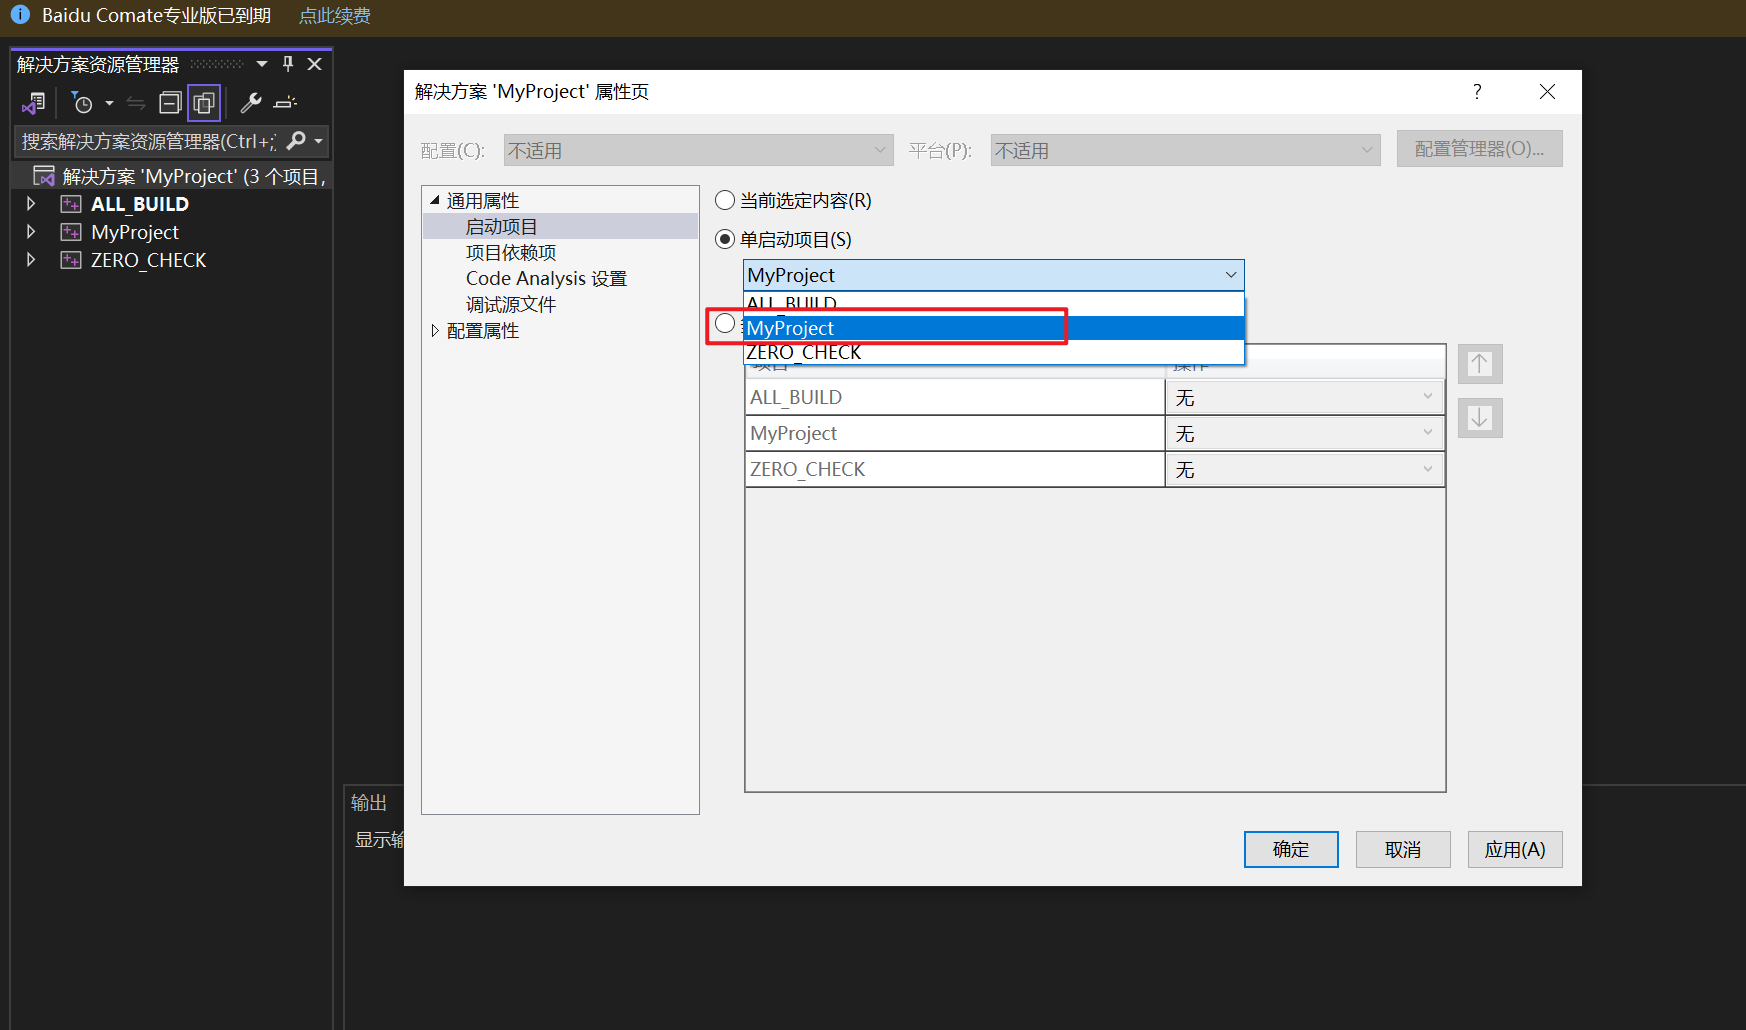Choose ZERO_CHECK in the open dropdown list

coord(994,352)
